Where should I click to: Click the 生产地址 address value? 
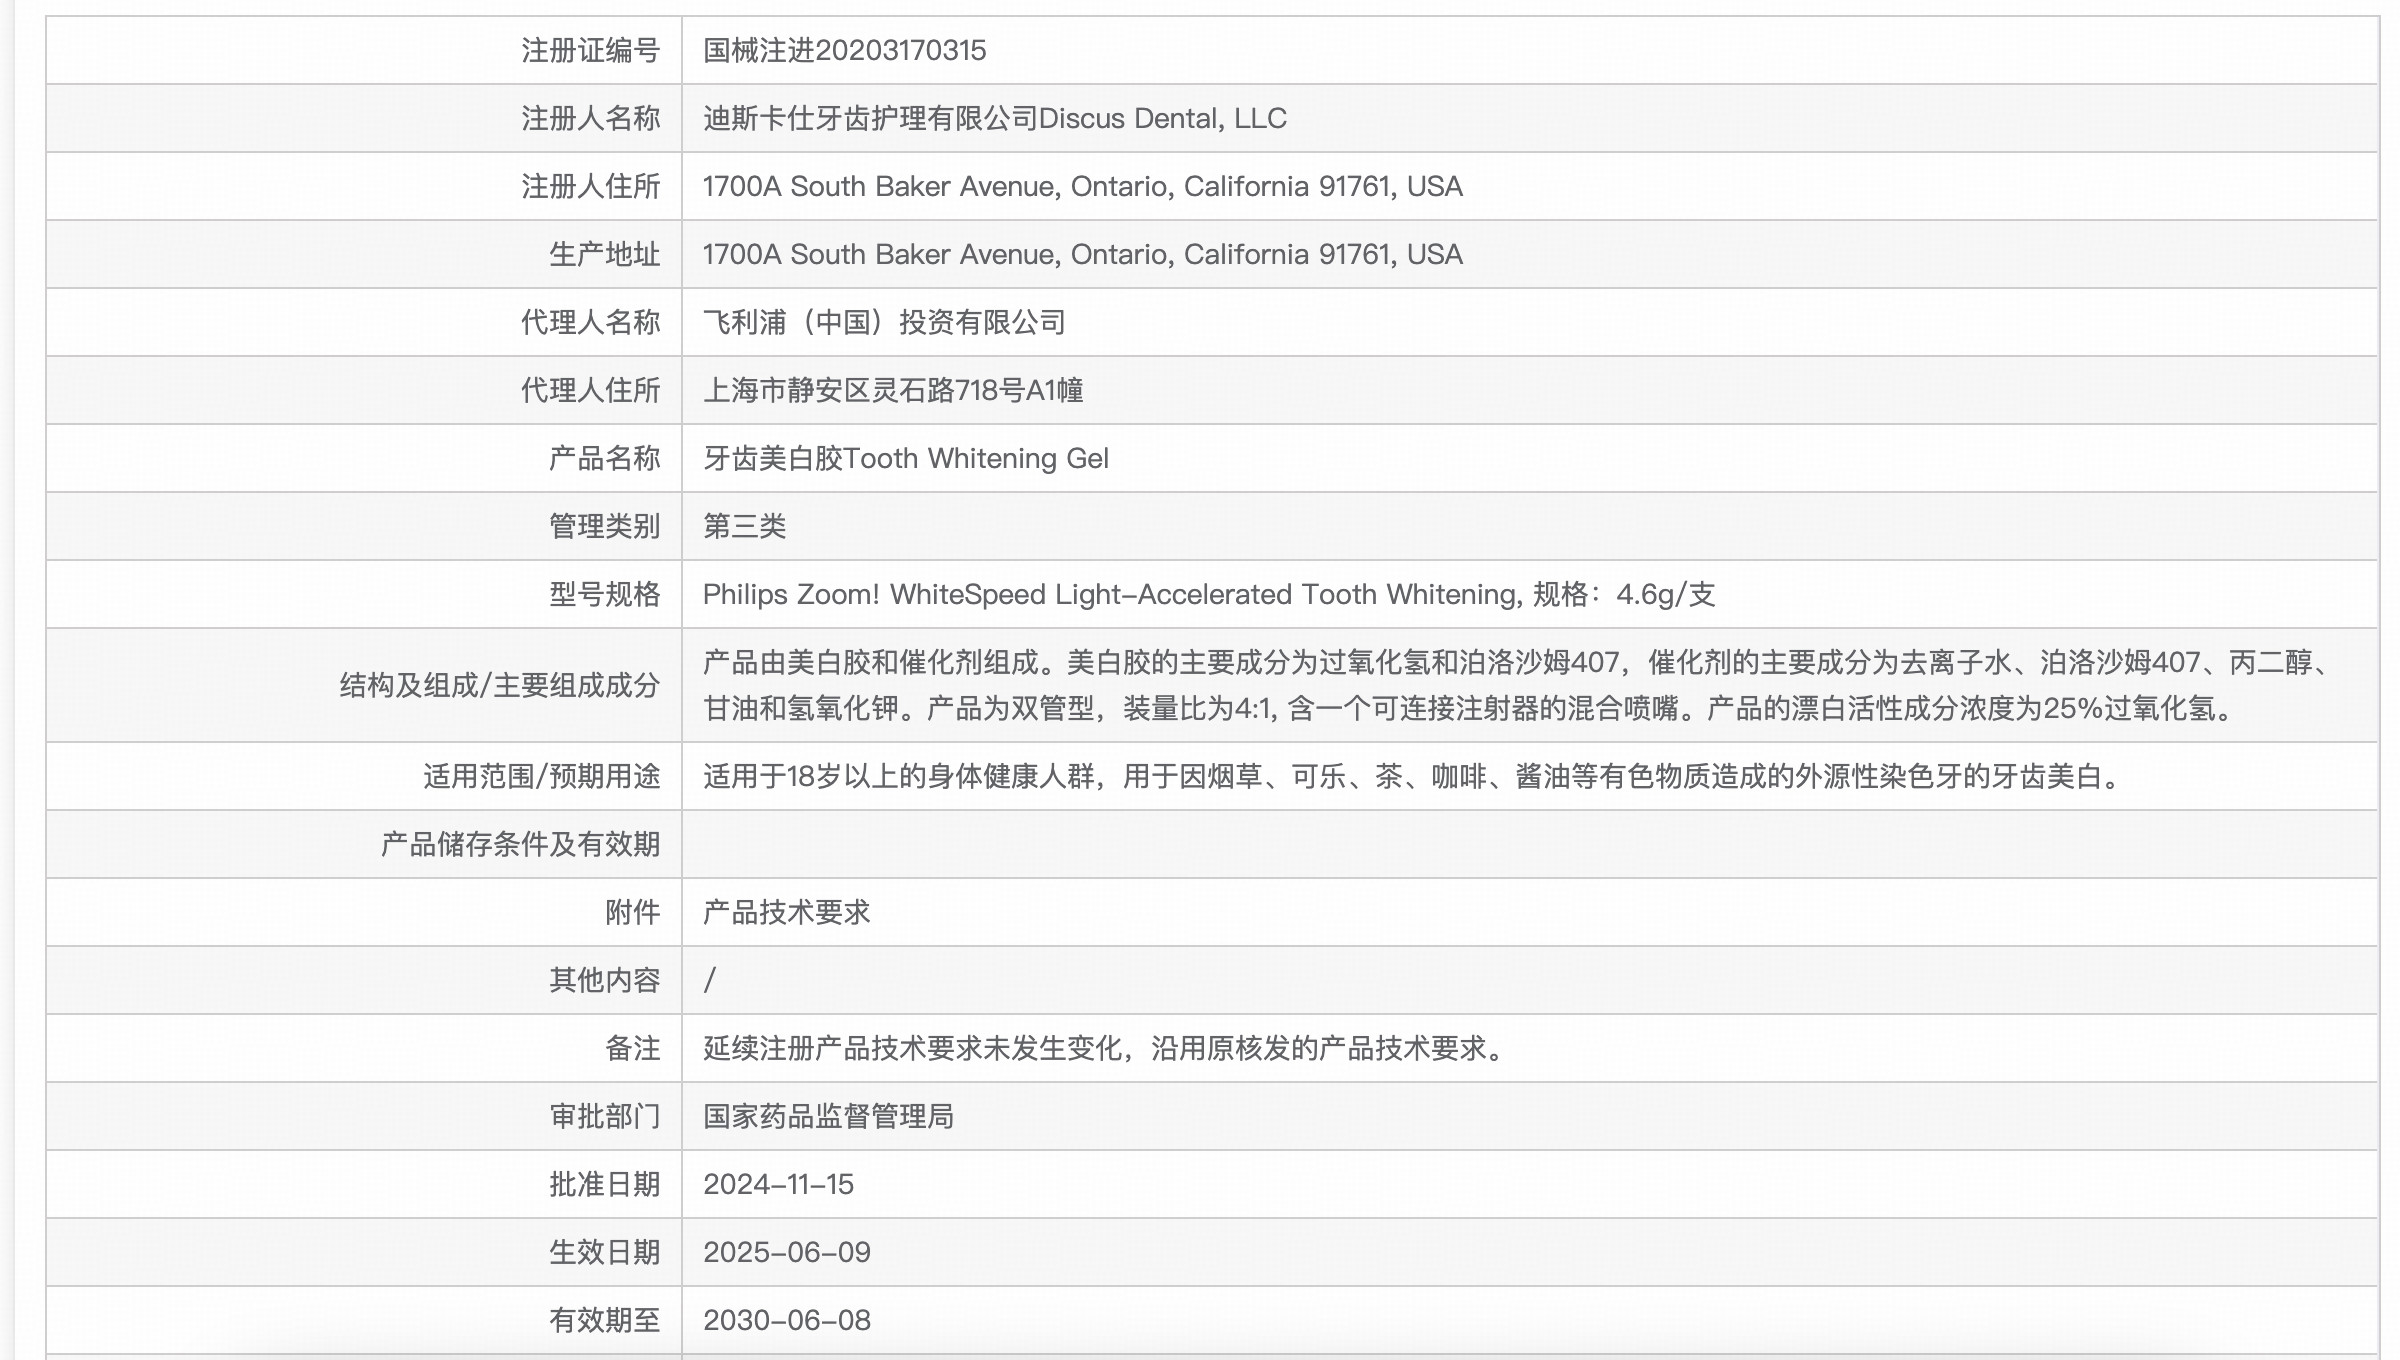(x=1082, y=254)
